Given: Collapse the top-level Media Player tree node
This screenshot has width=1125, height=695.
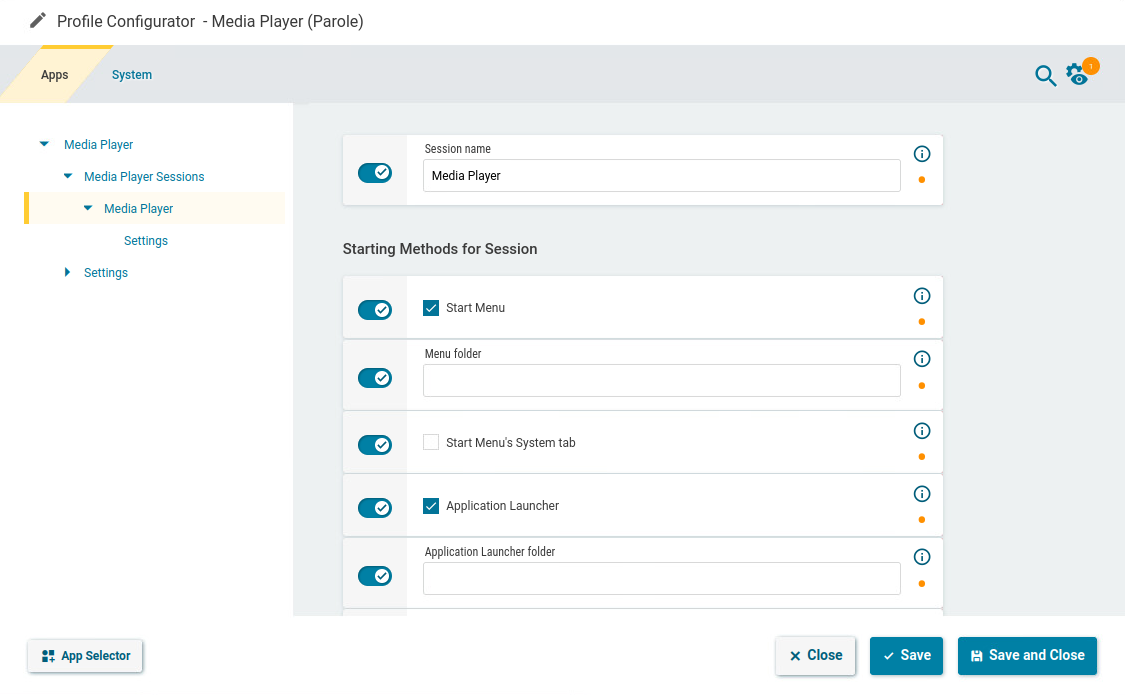Looking at the screenshot, I should pos(44,145).
